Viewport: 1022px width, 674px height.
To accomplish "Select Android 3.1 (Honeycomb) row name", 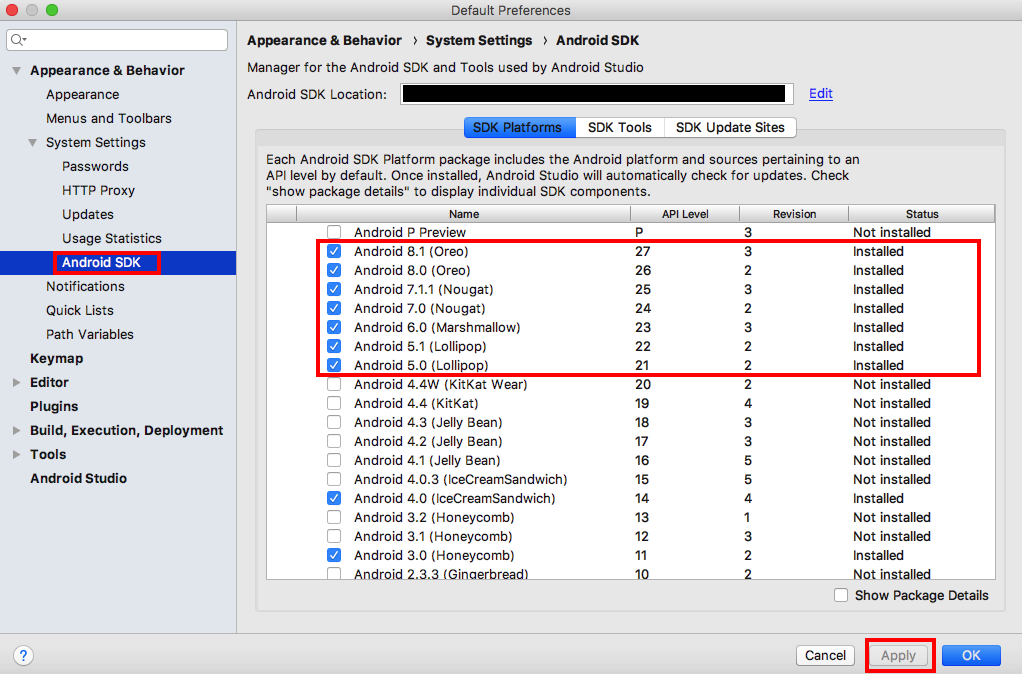I will [433, 536].
